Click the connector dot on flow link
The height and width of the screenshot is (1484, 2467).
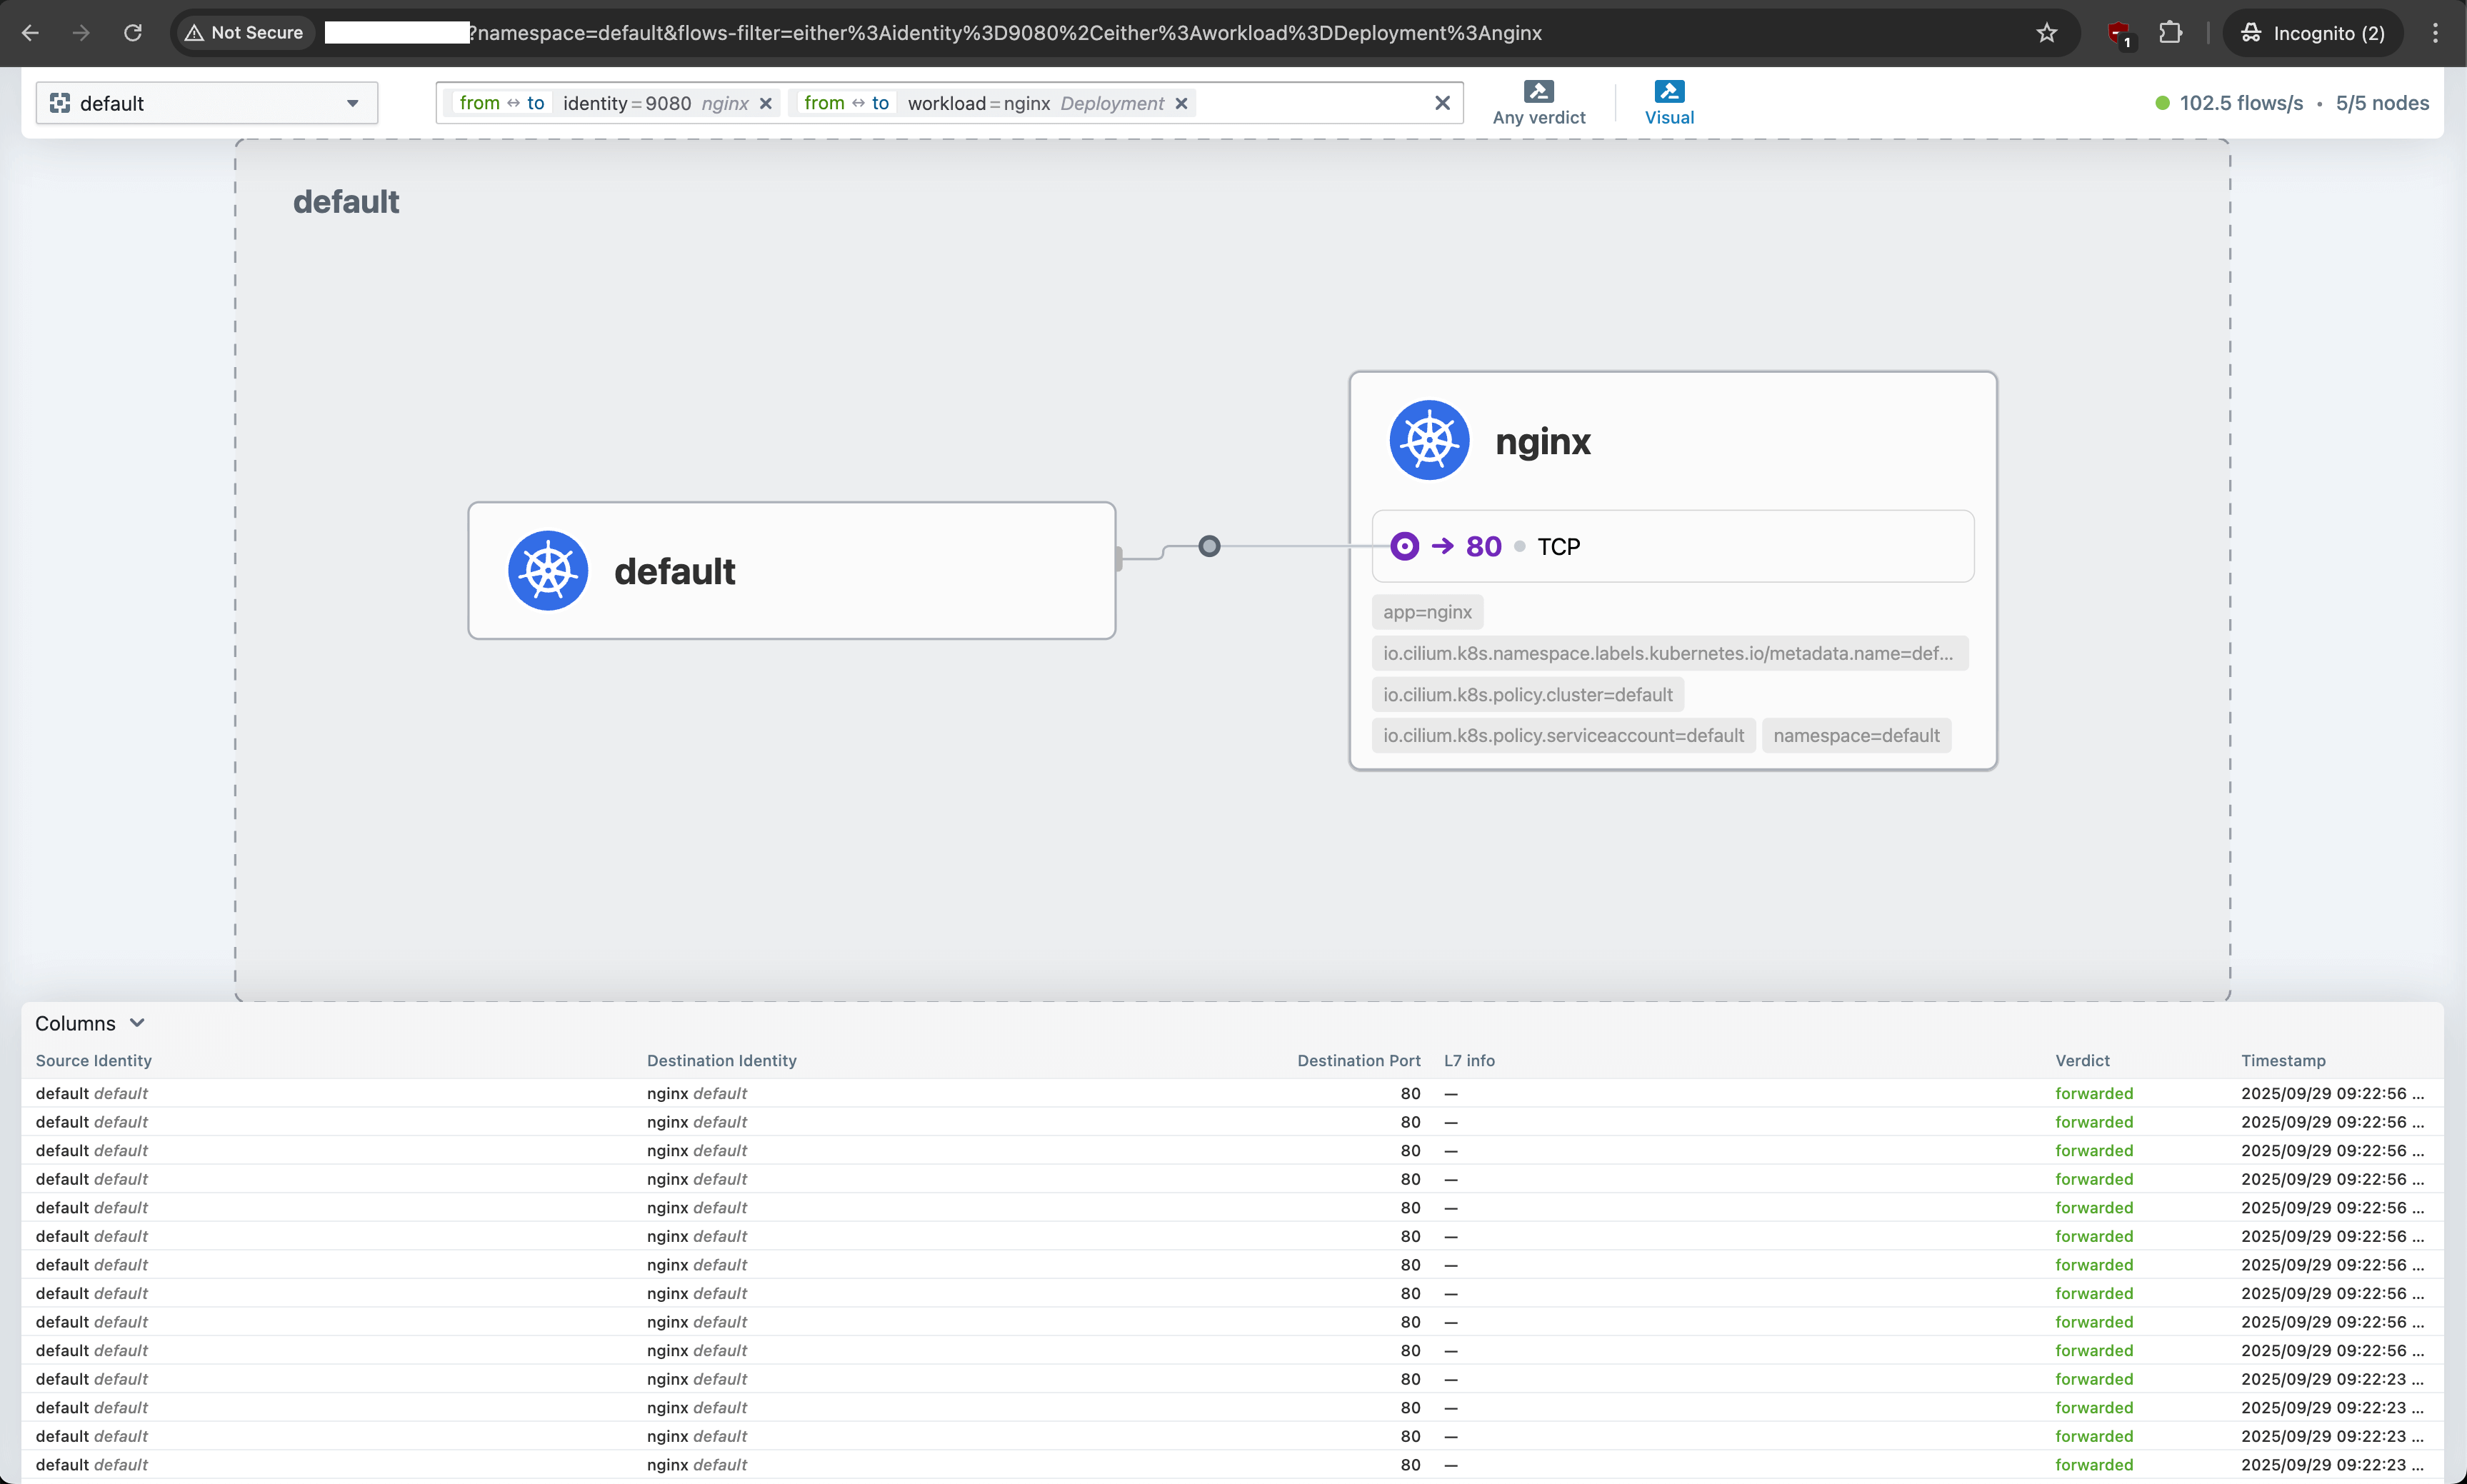point(1209,546)
